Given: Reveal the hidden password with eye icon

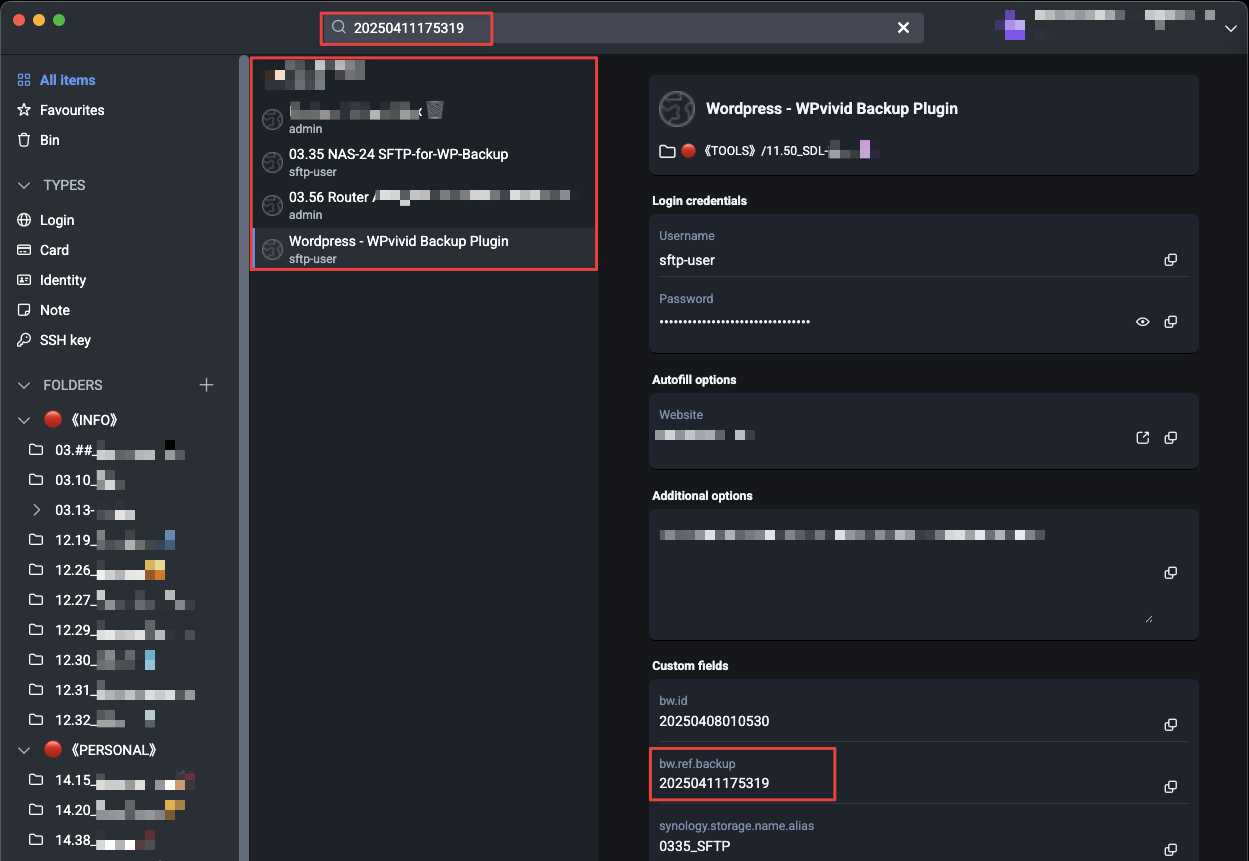Looking at the screenshot, I should 1142,322.
